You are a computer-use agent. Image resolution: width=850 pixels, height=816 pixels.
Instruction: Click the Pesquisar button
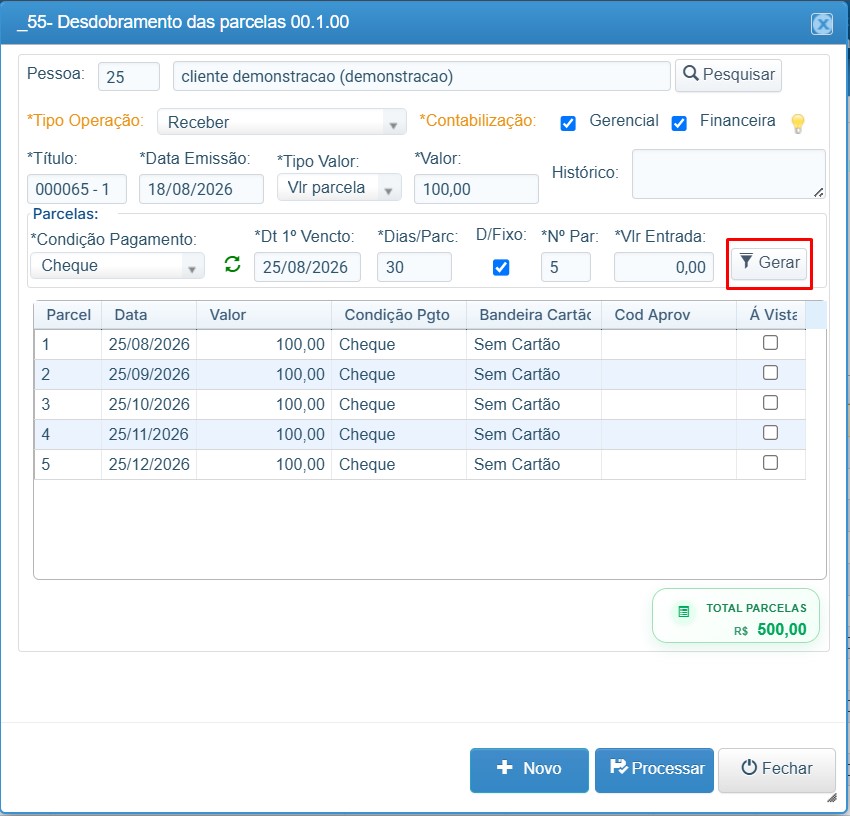(x=728, y=75)
